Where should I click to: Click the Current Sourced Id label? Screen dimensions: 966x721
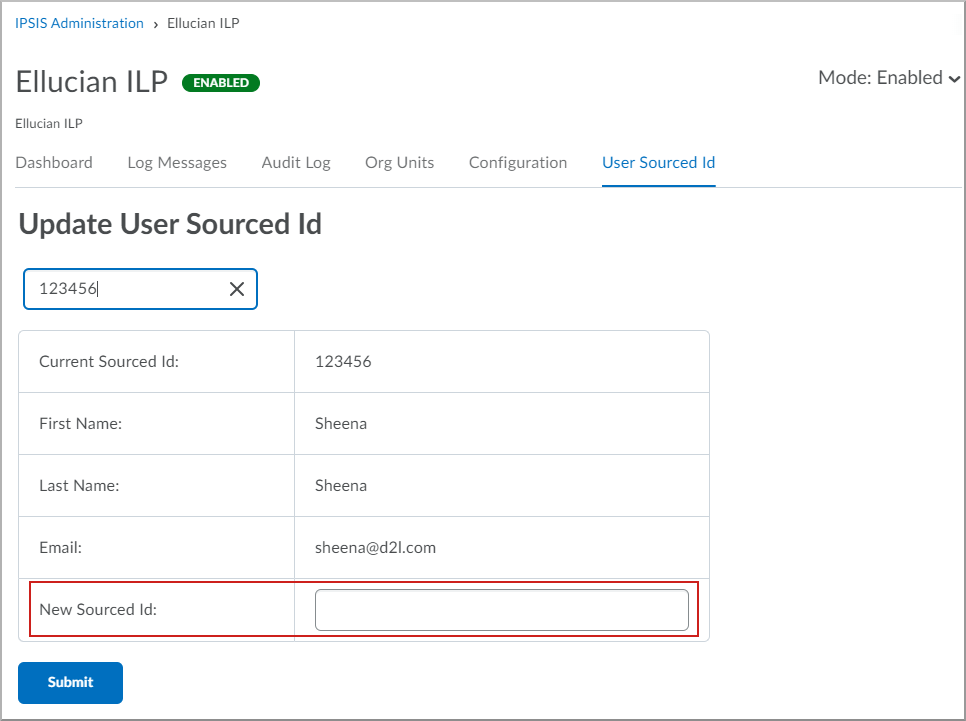109,362
